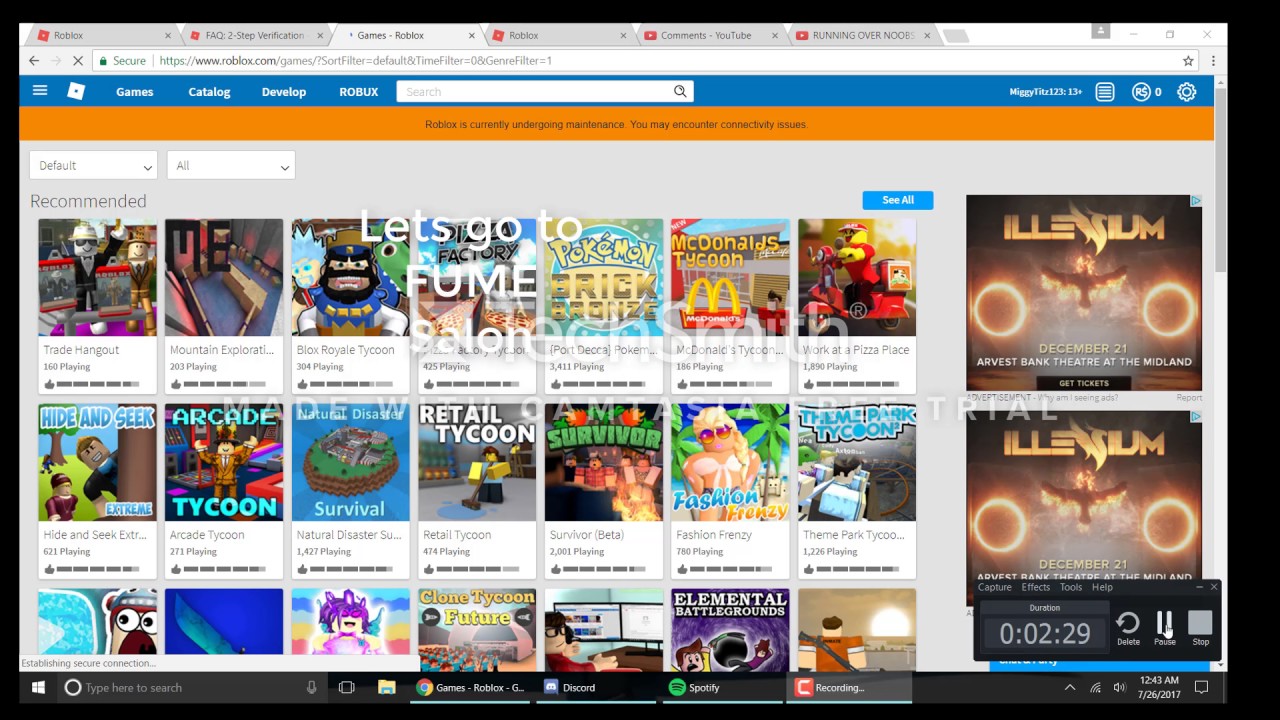Open Task View on taskbar

[x=347, y=687]
